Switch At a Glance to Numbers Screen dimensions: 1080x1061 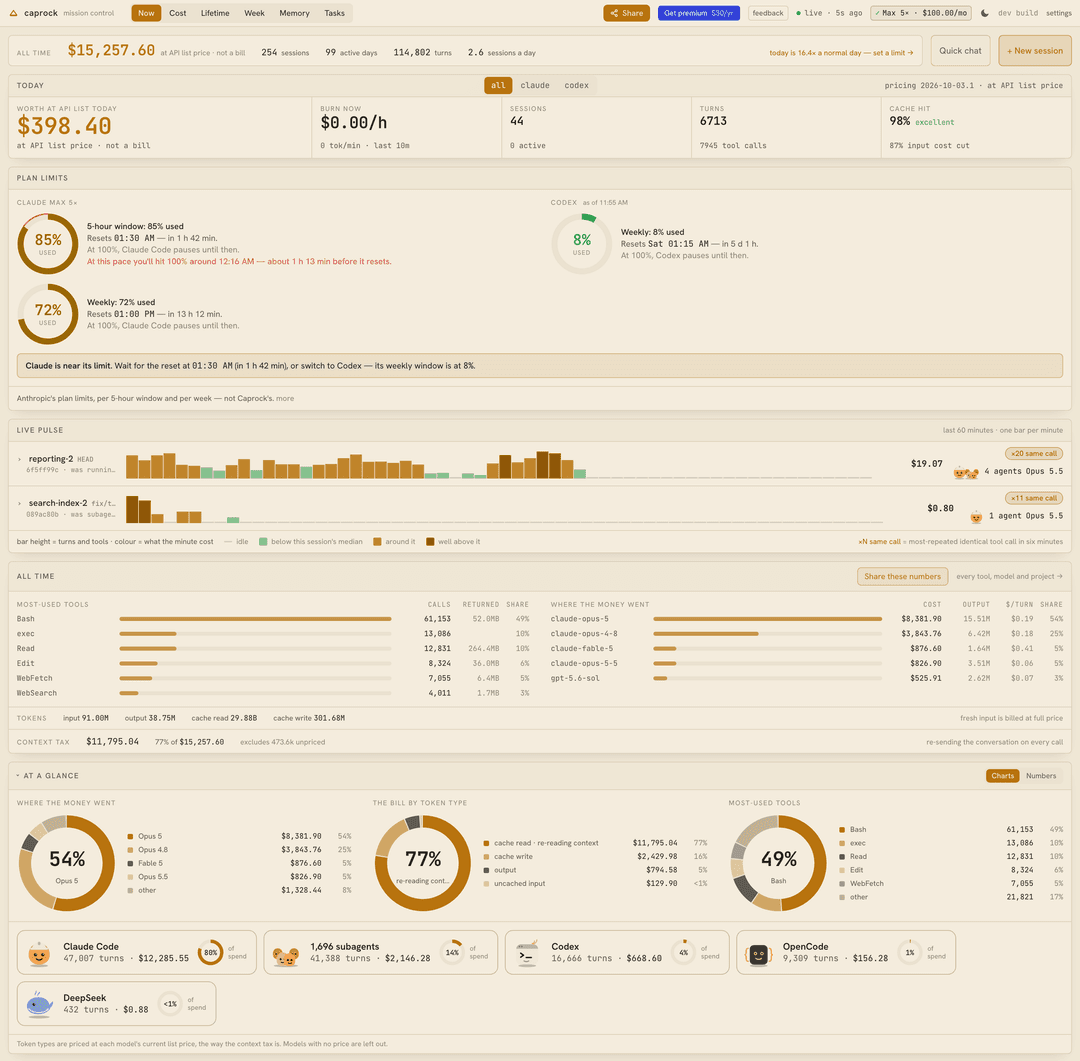[x=1041, y=776]
